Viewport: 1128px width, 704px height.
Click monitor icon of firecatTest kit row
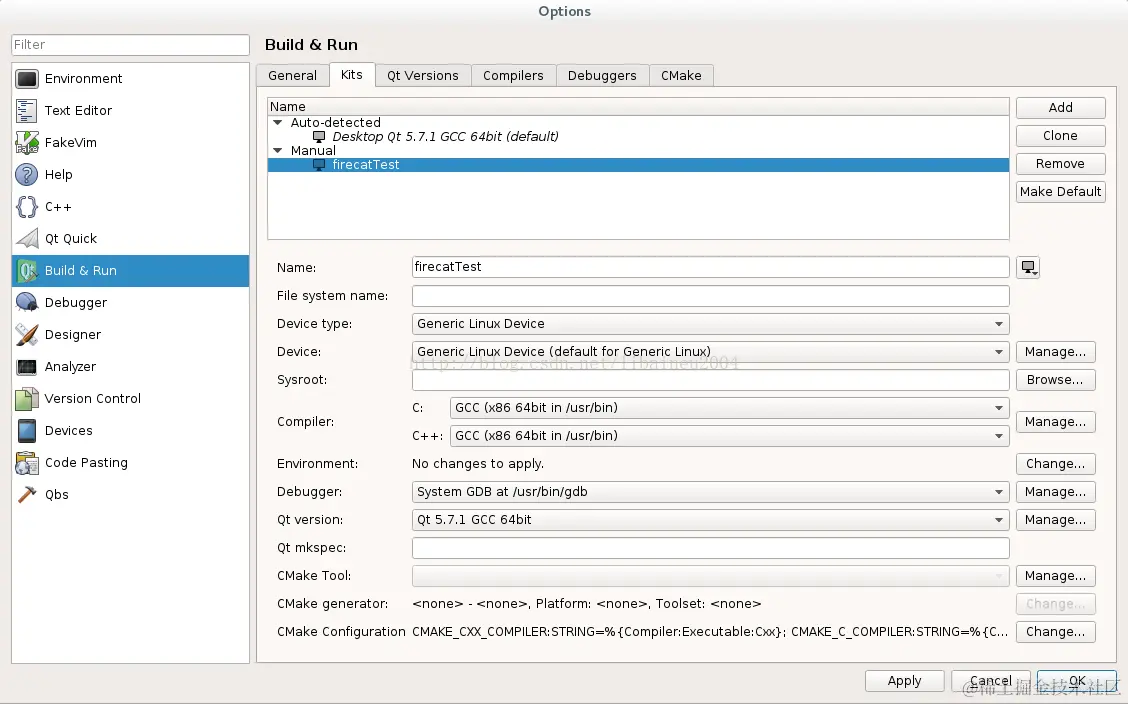point(319,165)
